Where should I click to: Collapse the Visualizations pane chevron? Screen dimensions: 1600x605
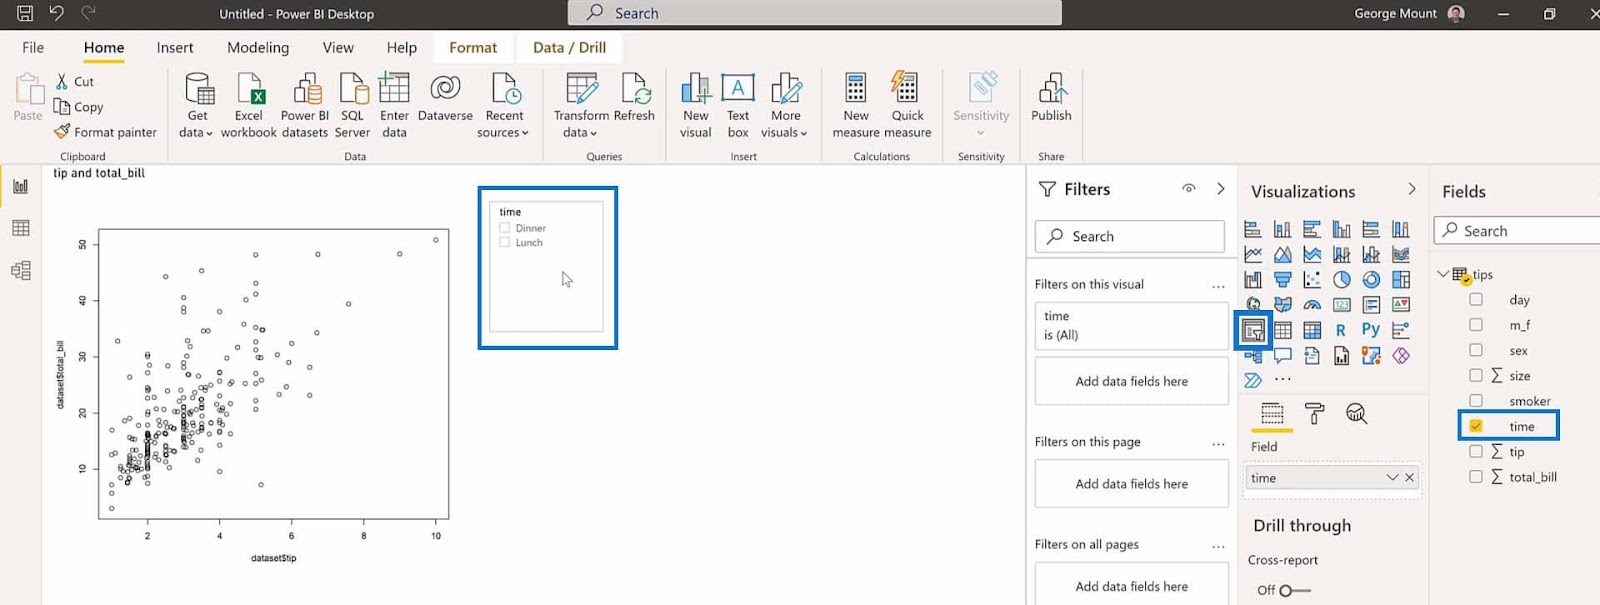point(1412,189)
